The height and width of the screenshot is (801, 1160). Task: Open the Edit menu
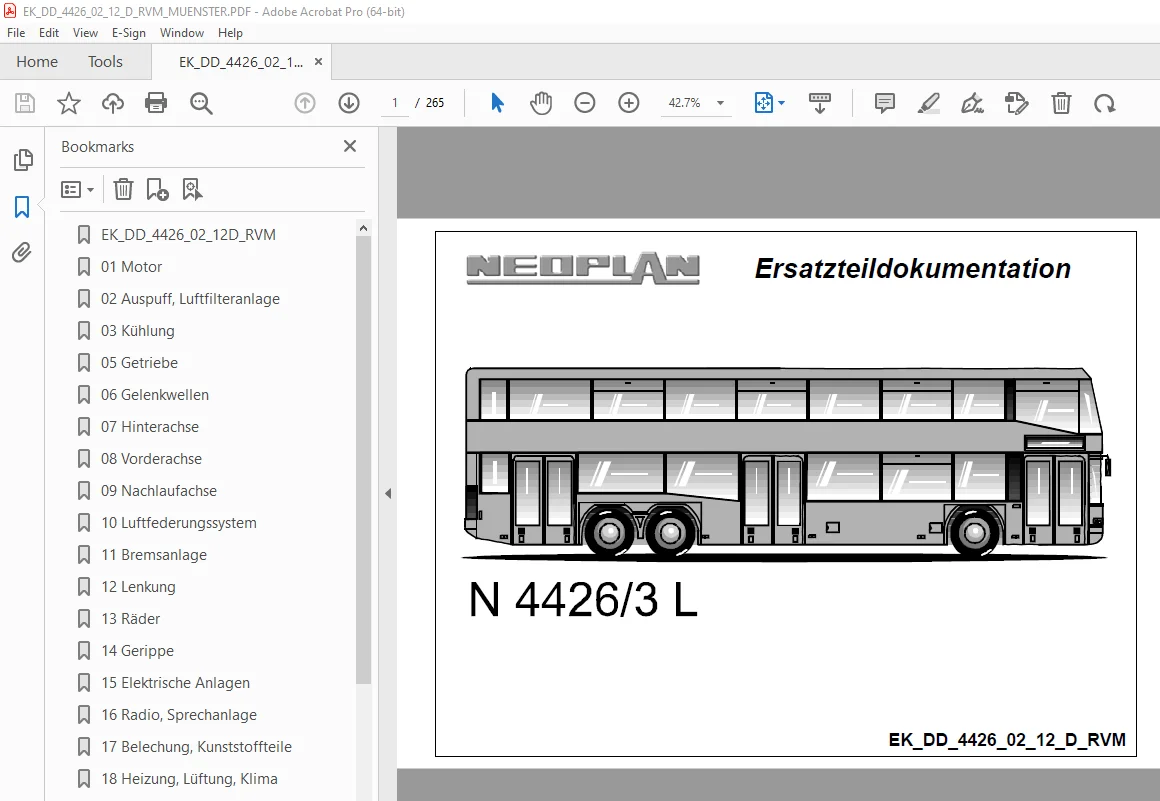(x=49, y=33)
